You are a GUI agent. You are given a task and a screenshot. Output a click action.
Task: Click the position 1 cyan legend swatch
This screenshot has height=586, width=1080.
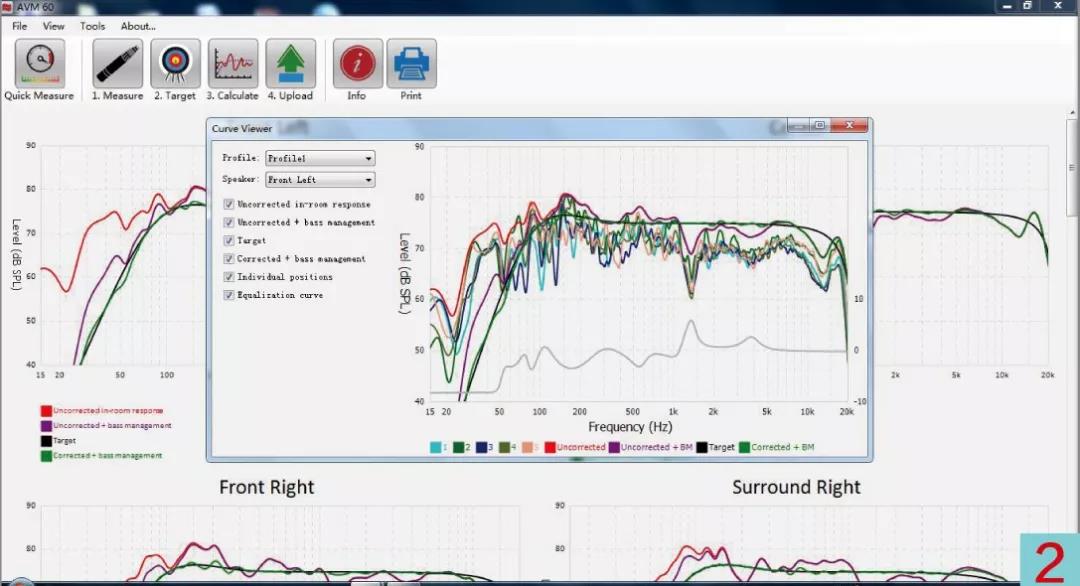pos(435,448)
